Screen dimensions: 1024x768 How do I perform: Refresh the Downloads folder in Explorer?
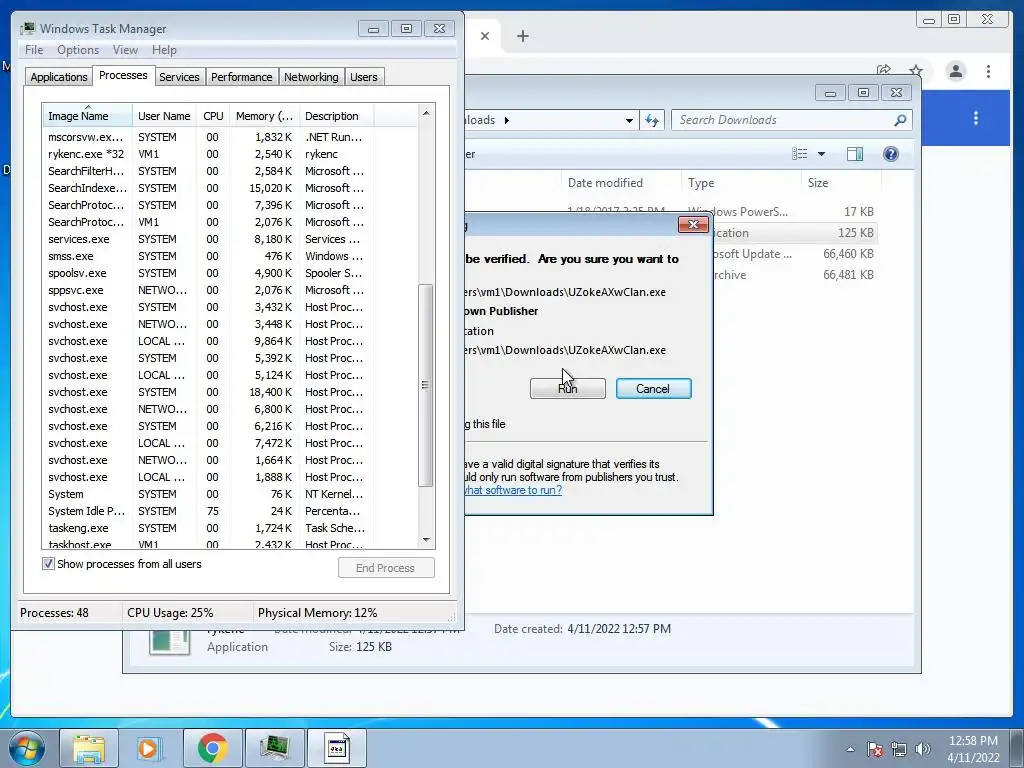[652, 120]
